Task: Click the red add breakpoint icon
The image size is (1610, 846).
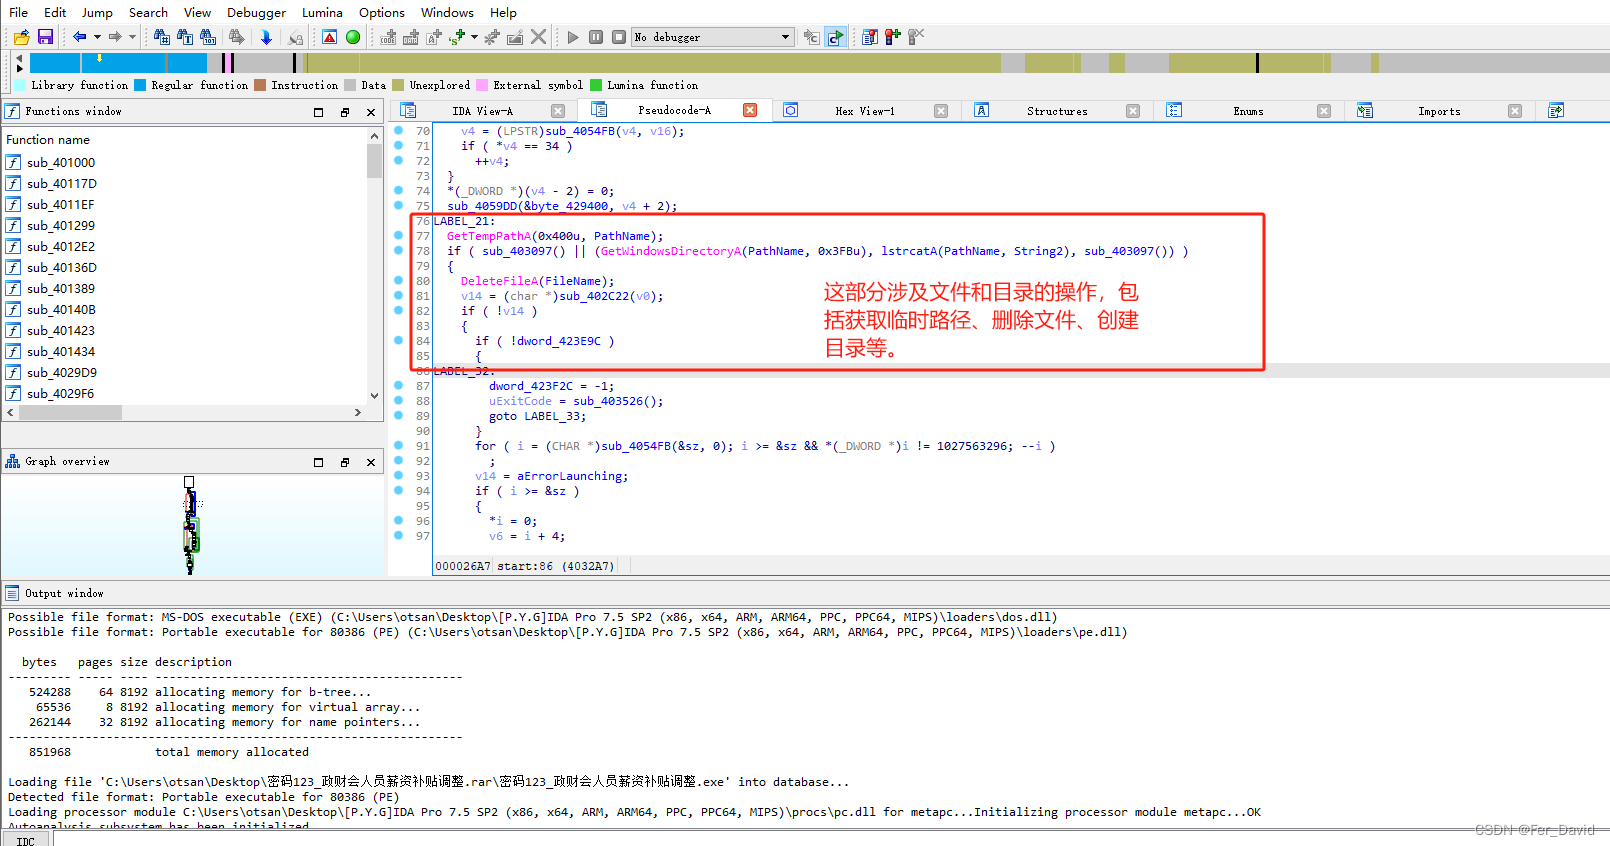Action: pyautogui.click(x=893, y=37)
